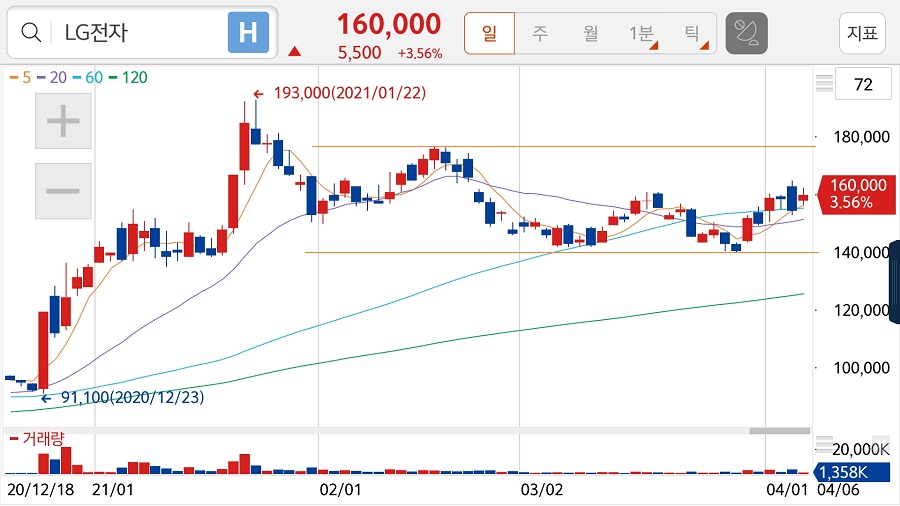The image size is (900, 506).
Task: Tap the blue H button
Action: (248, 33)
